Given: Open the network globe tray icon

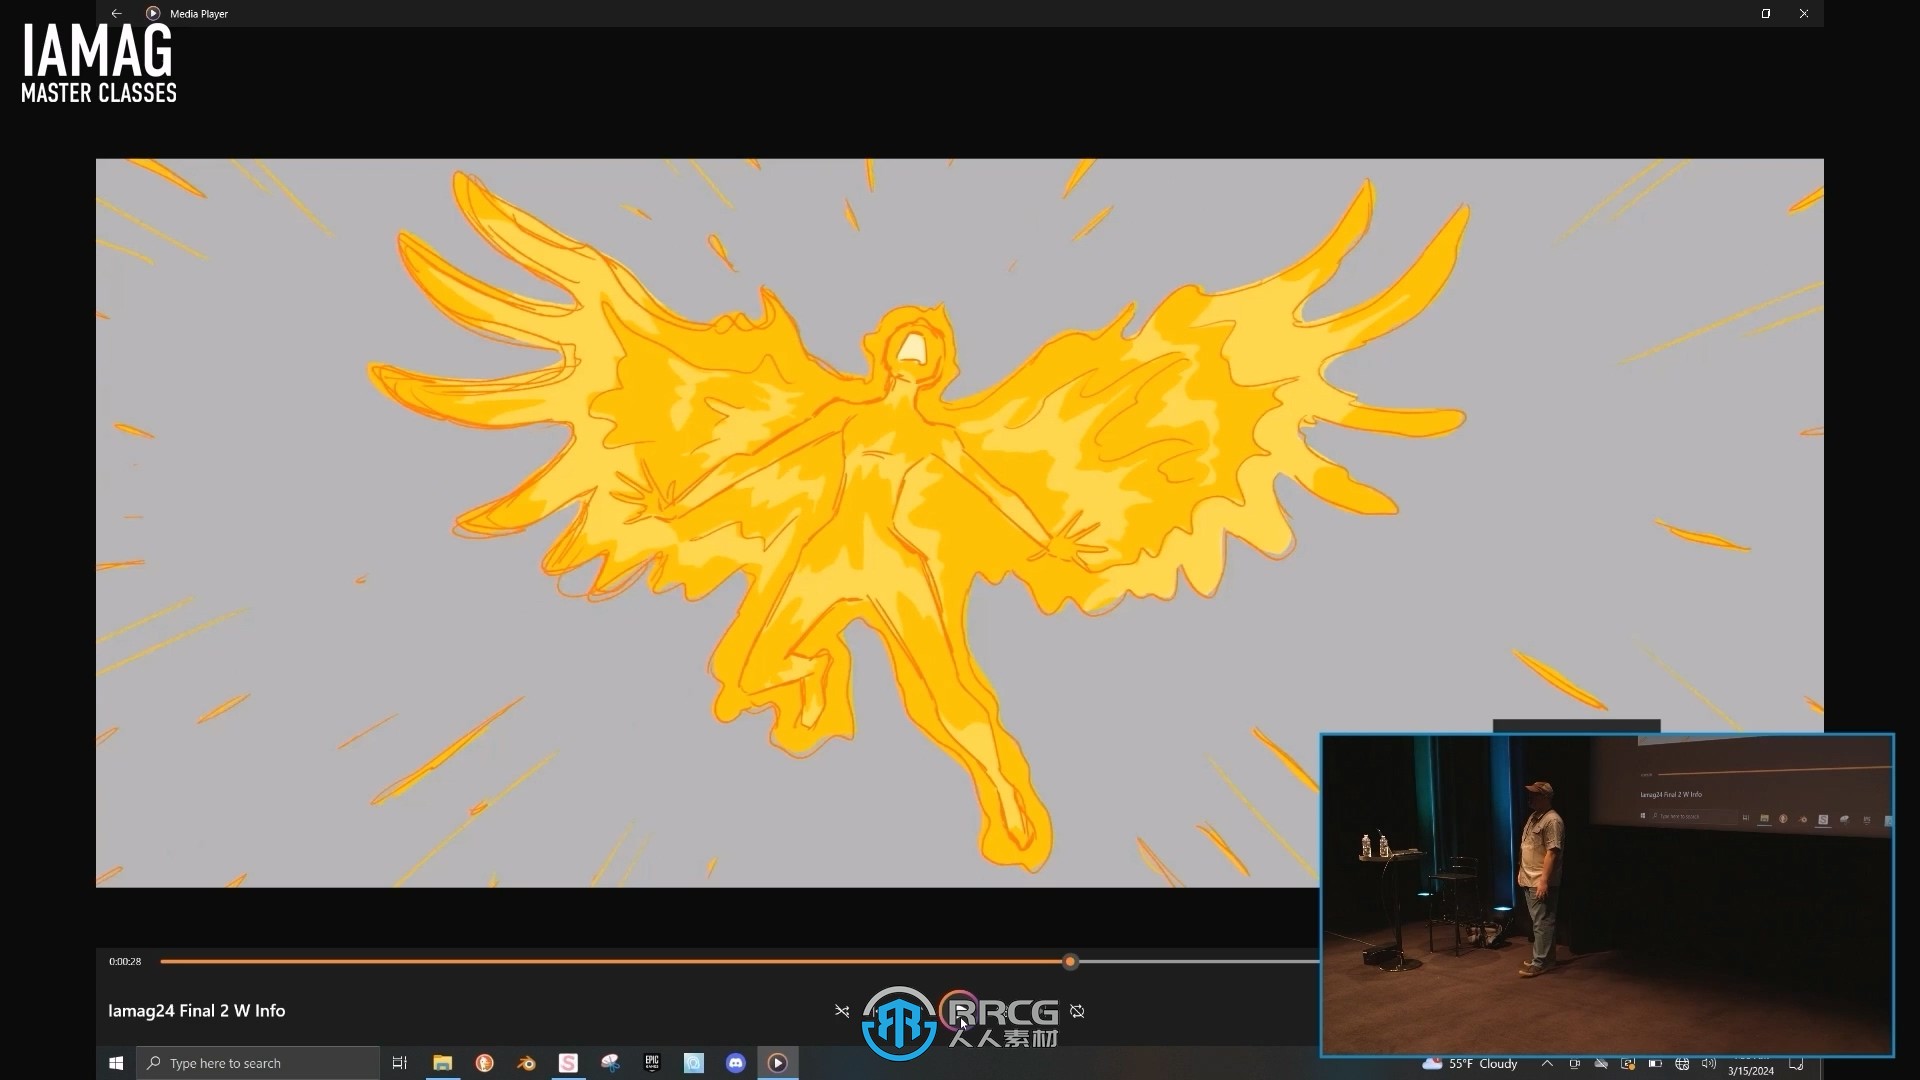Looking at the screenshot, I should pyautogui.click(x=1682, y=1063).
